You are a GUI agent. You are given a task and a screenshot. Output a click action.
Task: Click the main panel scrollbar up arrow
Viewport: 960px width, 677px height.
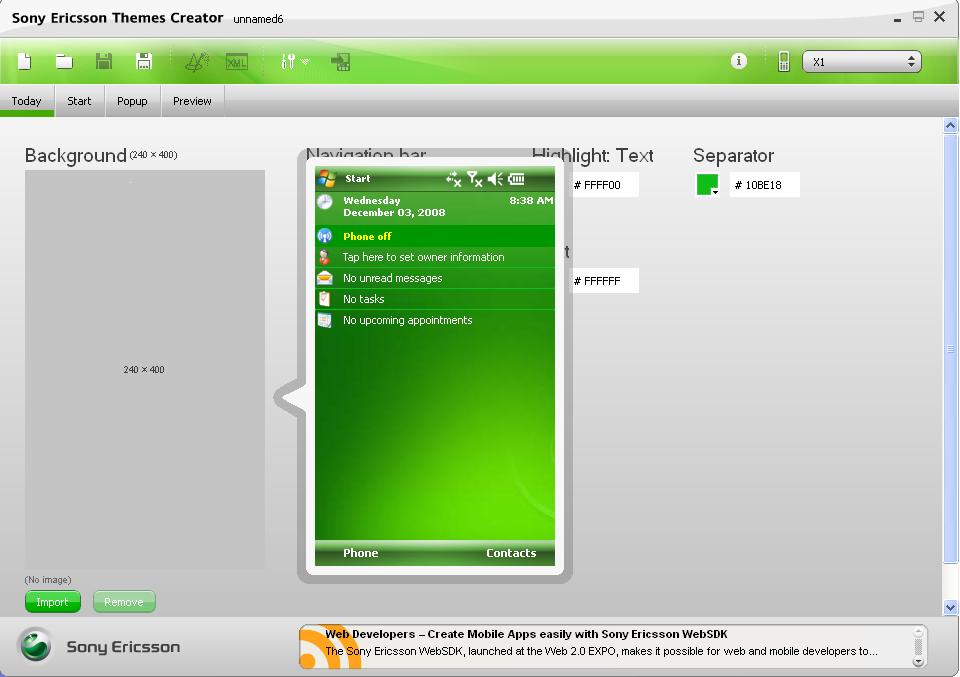[x=950, y=125]
